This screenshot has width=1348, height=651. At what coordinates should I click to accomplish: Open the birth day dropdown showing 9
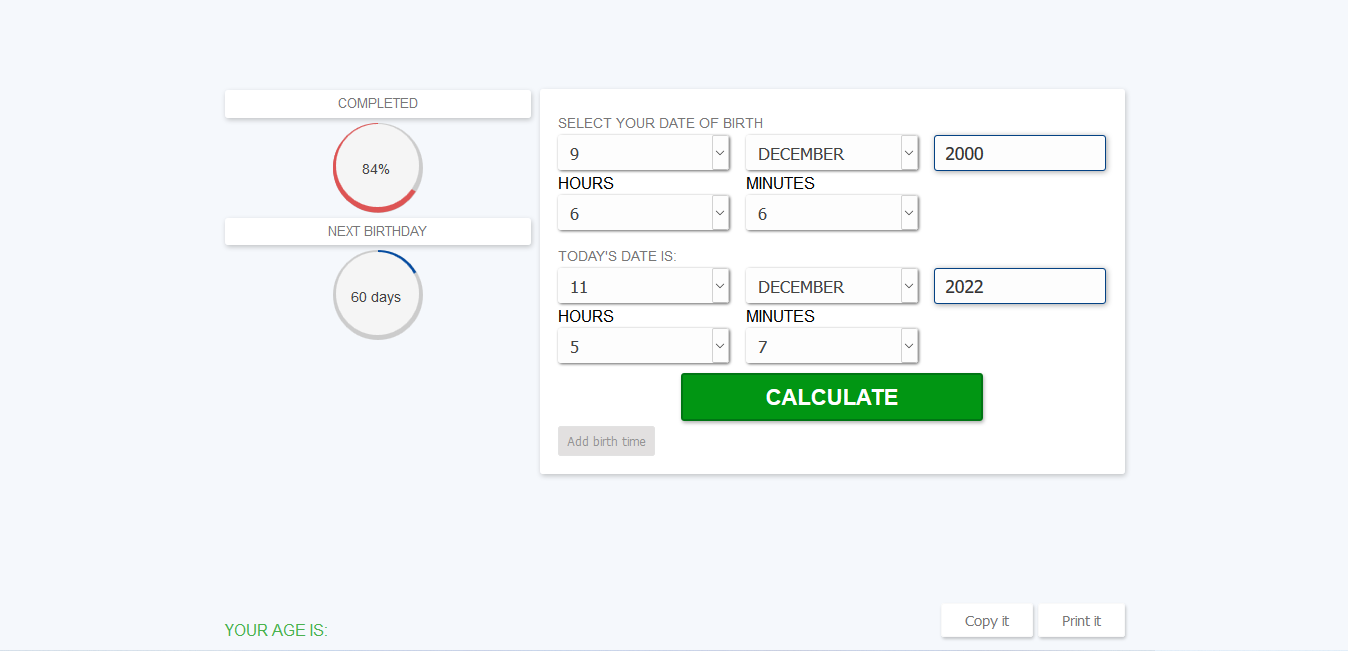[644, 153]
